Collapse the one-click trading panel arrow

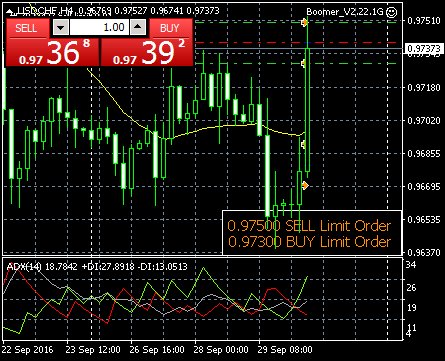click(x=11, y=12)
